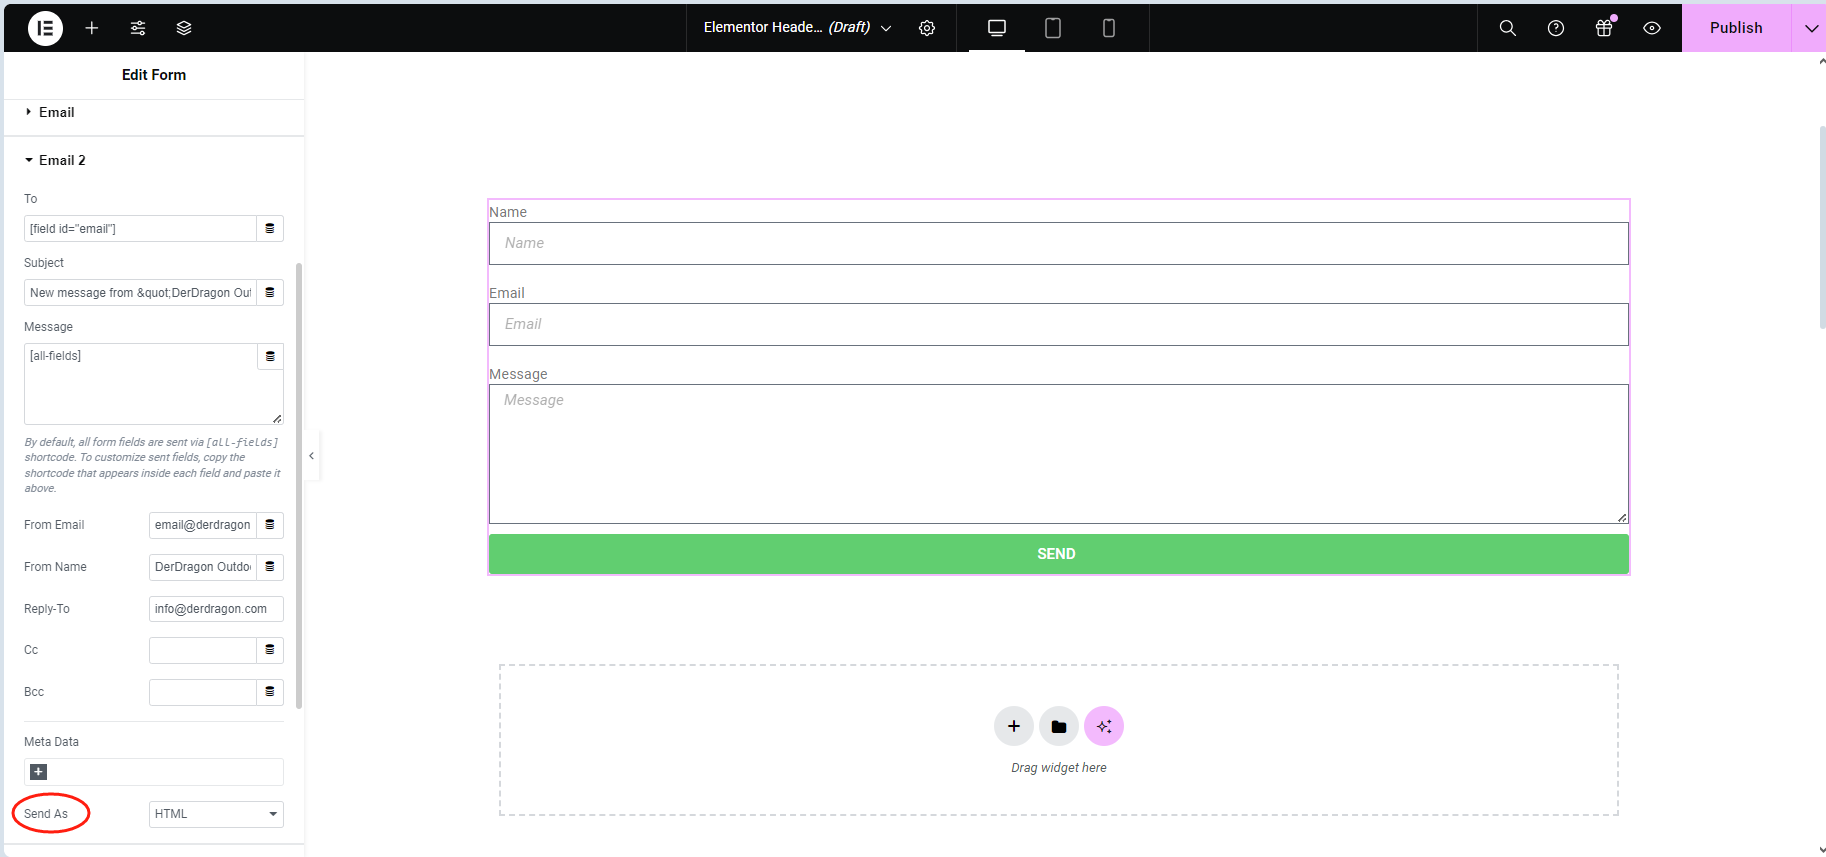Viewport: 1826px width, 857px height.
Task: Open the Send As HTML dropdown
Action: click(216, 814)
